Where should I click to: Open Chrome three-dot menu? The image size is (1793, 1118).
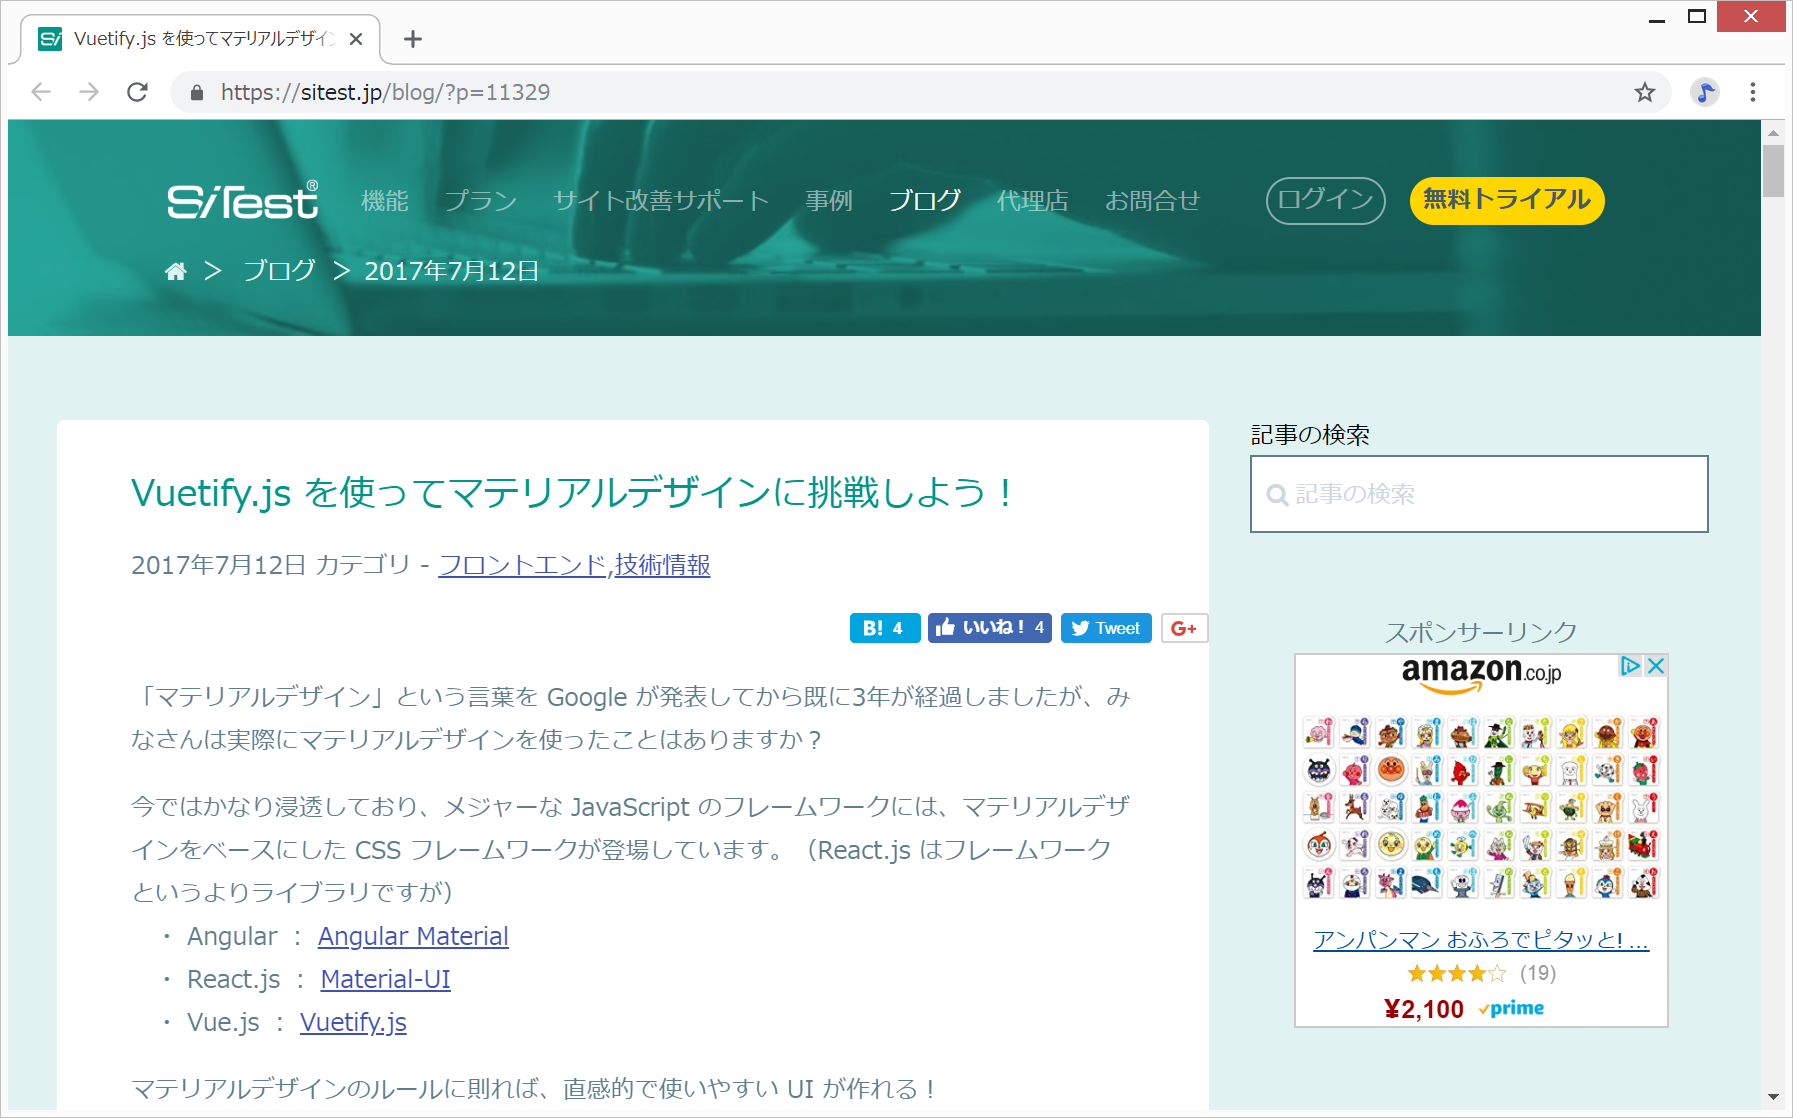(1752, 93)
